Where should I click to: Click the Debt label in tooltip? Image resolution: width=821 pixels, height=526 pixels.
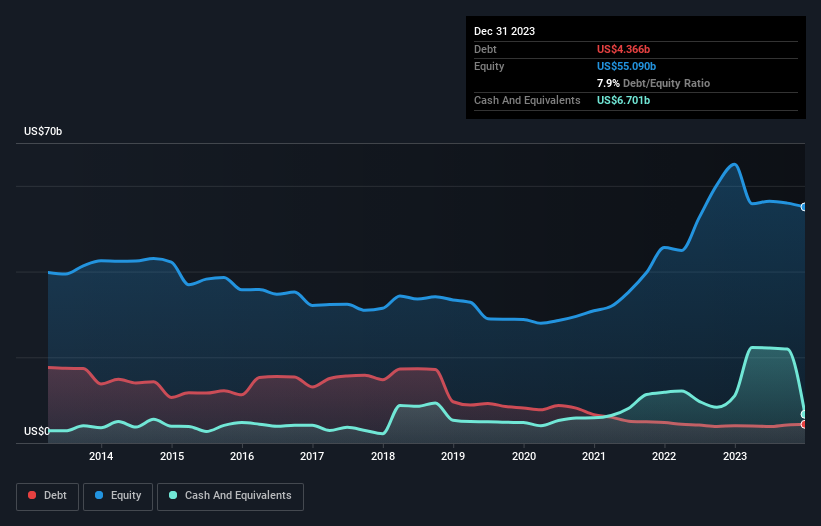(485, 49)
